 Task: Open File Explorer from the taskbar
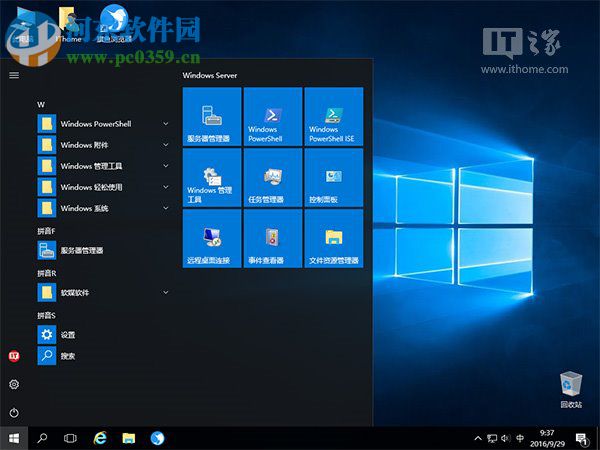click(129, 438)
